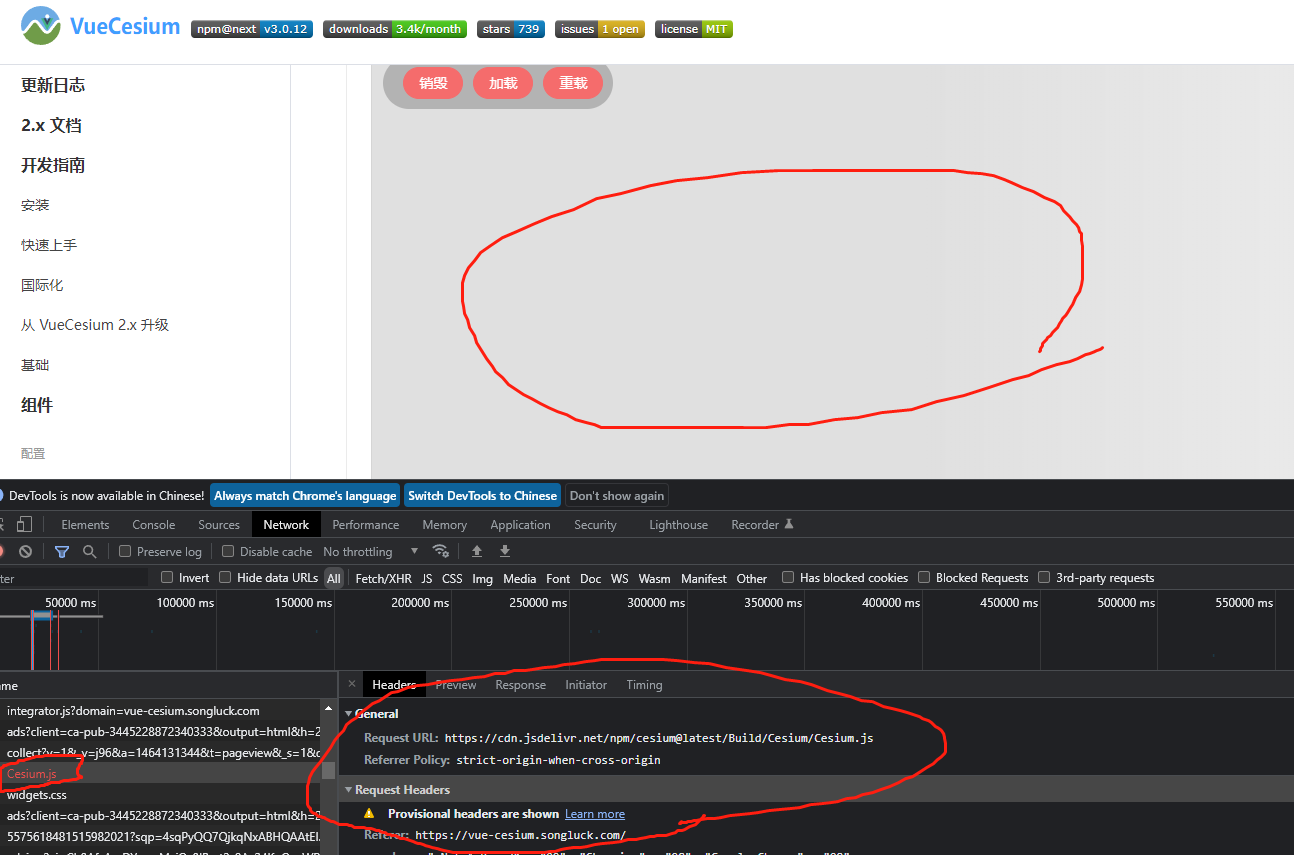Filter requests by All types
1294x855 pixels.
coord(334,578)
